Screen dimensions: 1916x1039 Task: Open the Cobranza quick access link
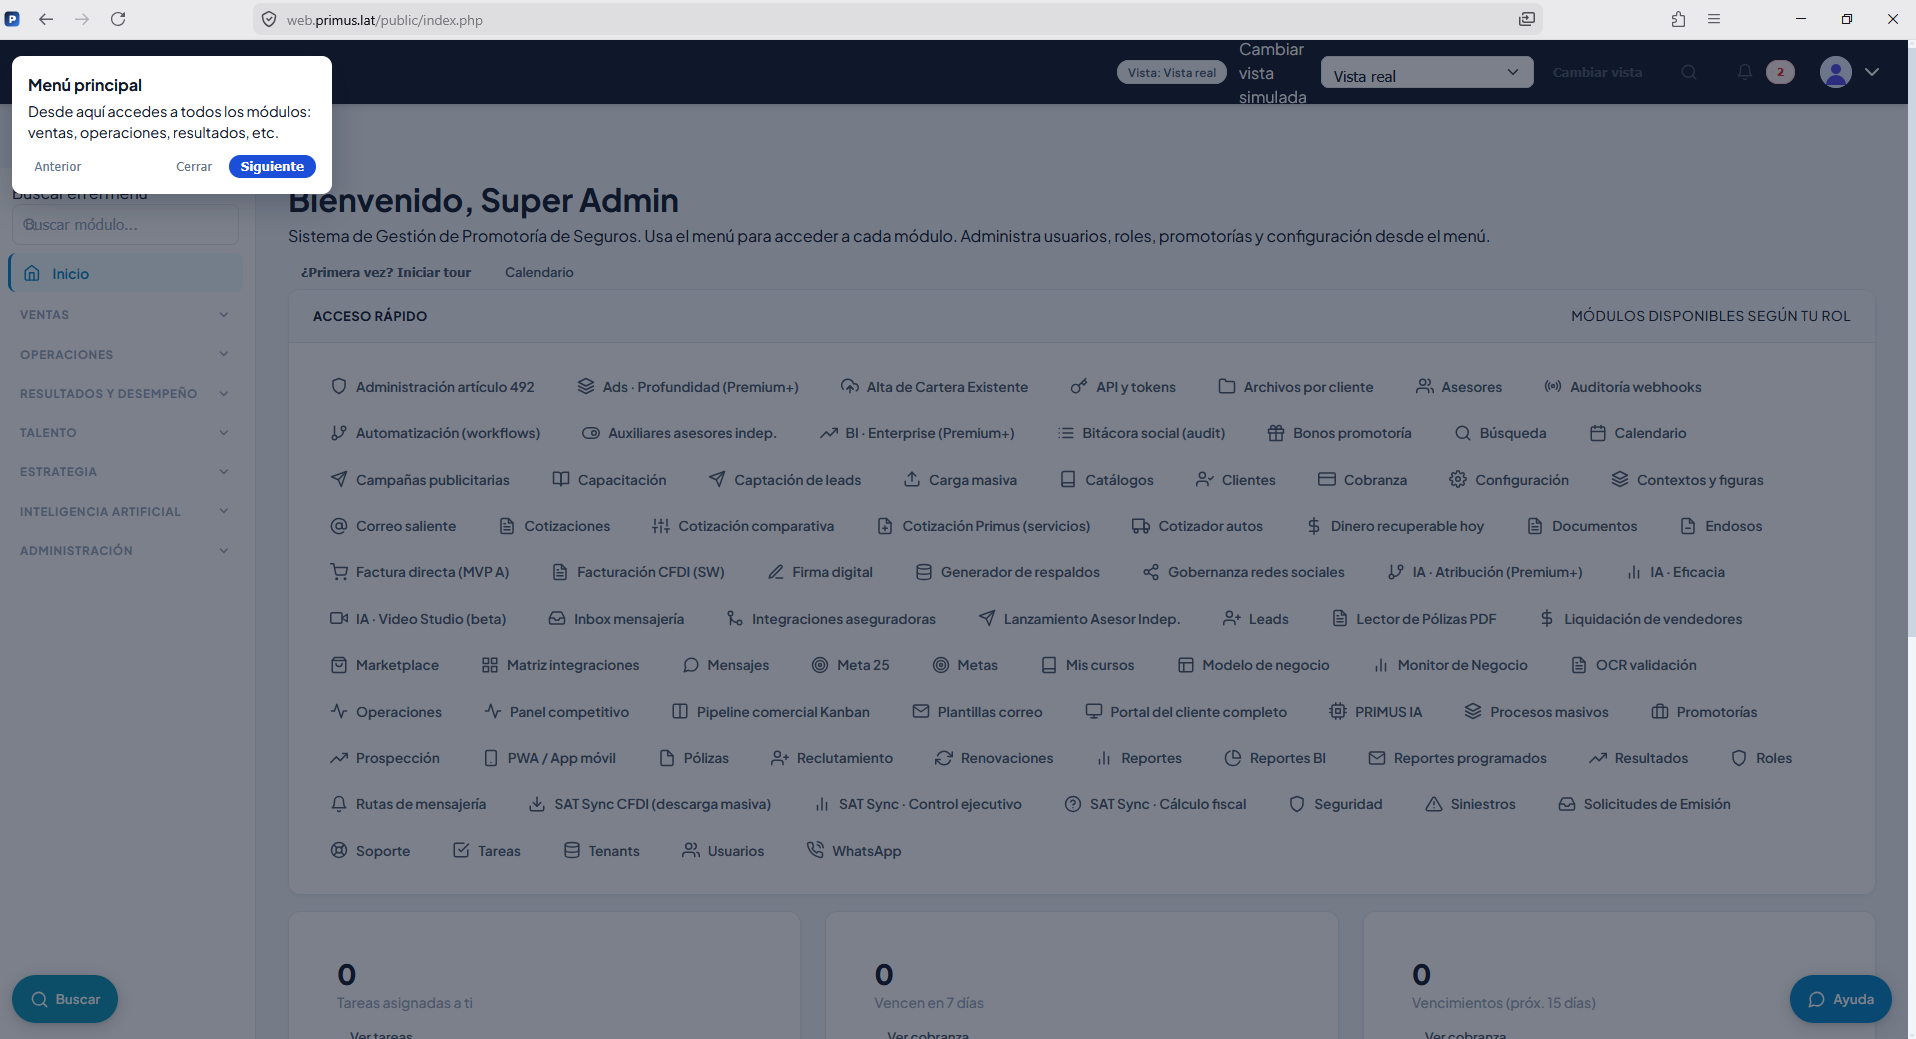point(1362,479)
